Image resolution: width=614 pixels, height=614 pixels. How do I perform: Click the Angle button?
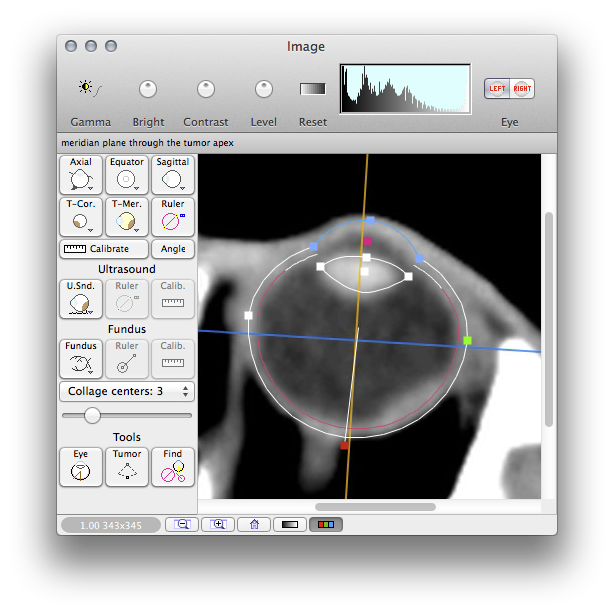[x=173, y=249]
